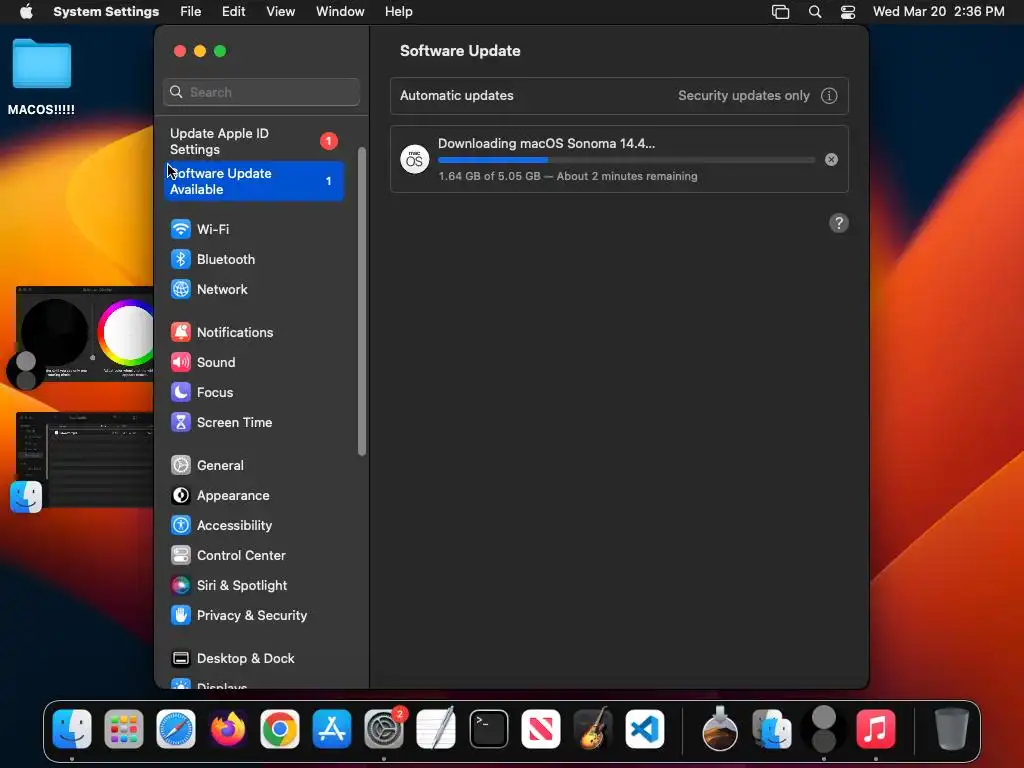
Task: Click the Automatic updates info icon
Action: [x=829, y=96]
